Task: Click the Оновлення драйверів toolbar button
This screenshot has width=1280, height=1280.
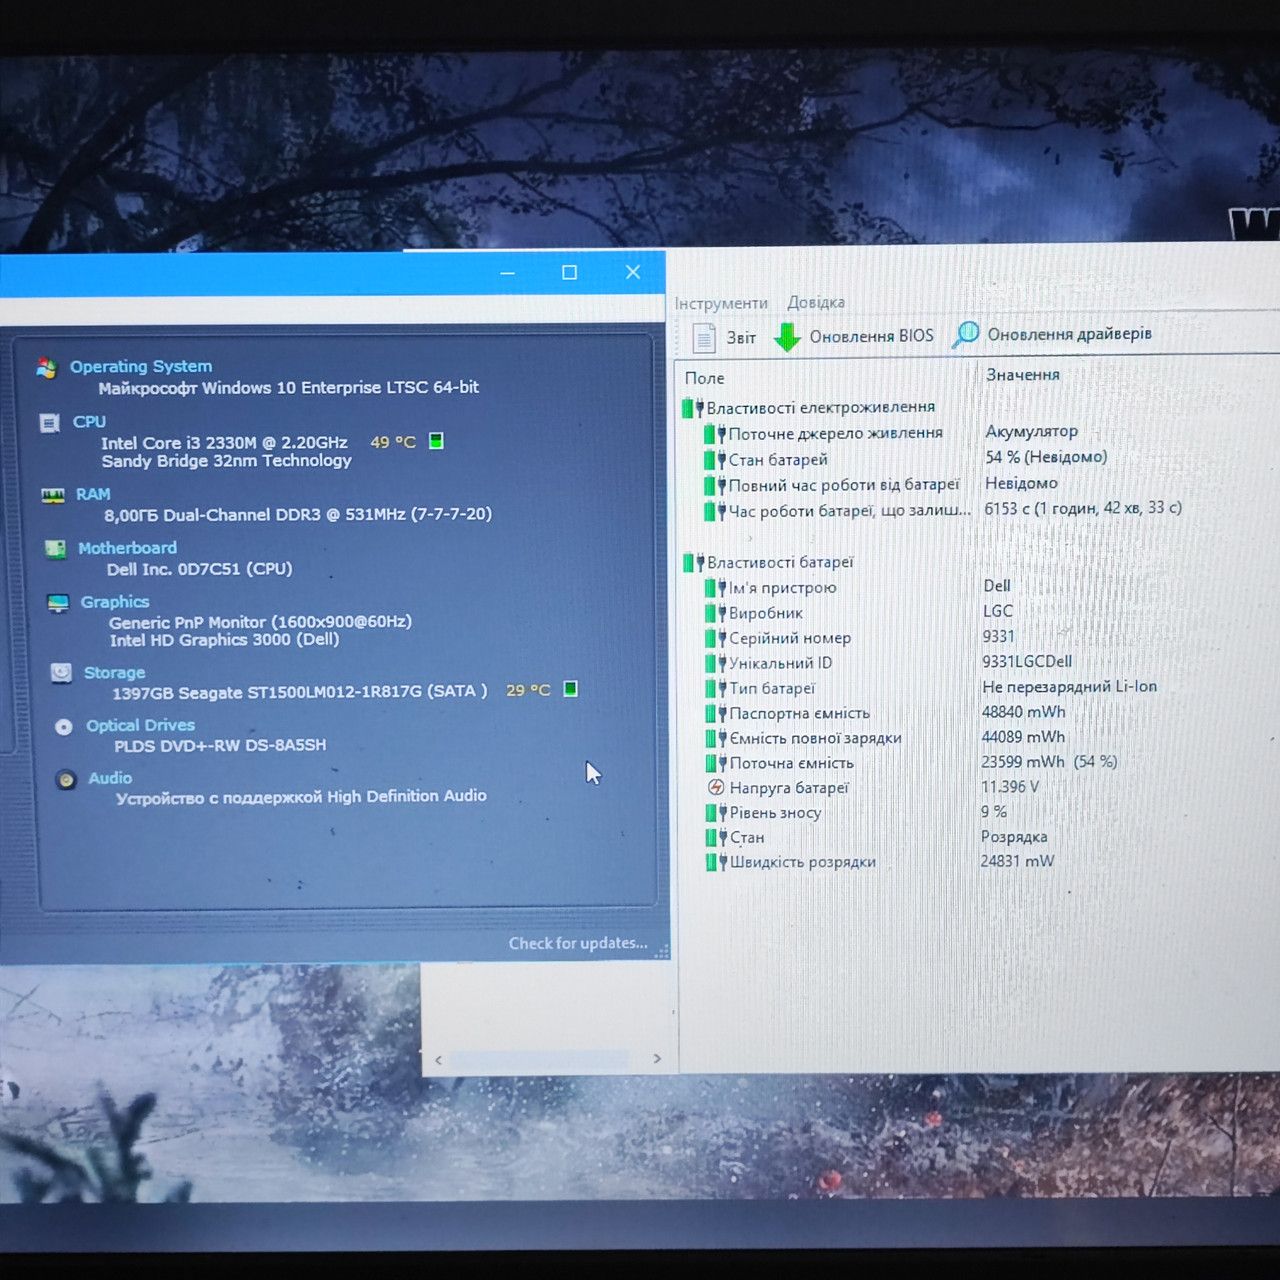Action: [x=1052, y=334]
